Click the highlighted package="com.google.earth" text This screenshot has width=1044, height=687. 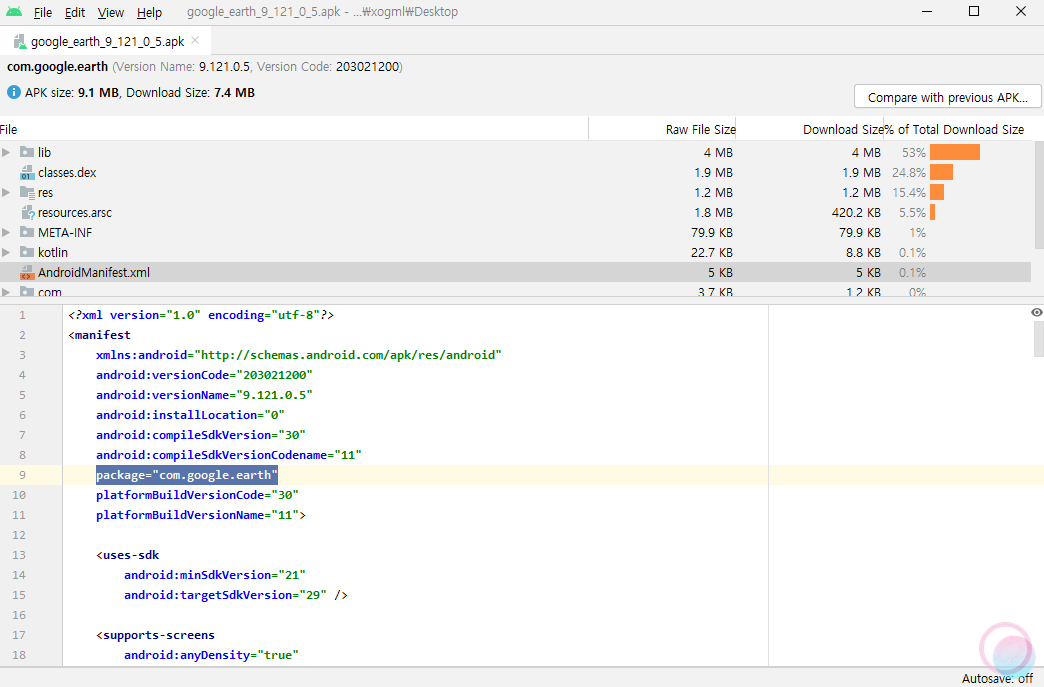[186, 475]
